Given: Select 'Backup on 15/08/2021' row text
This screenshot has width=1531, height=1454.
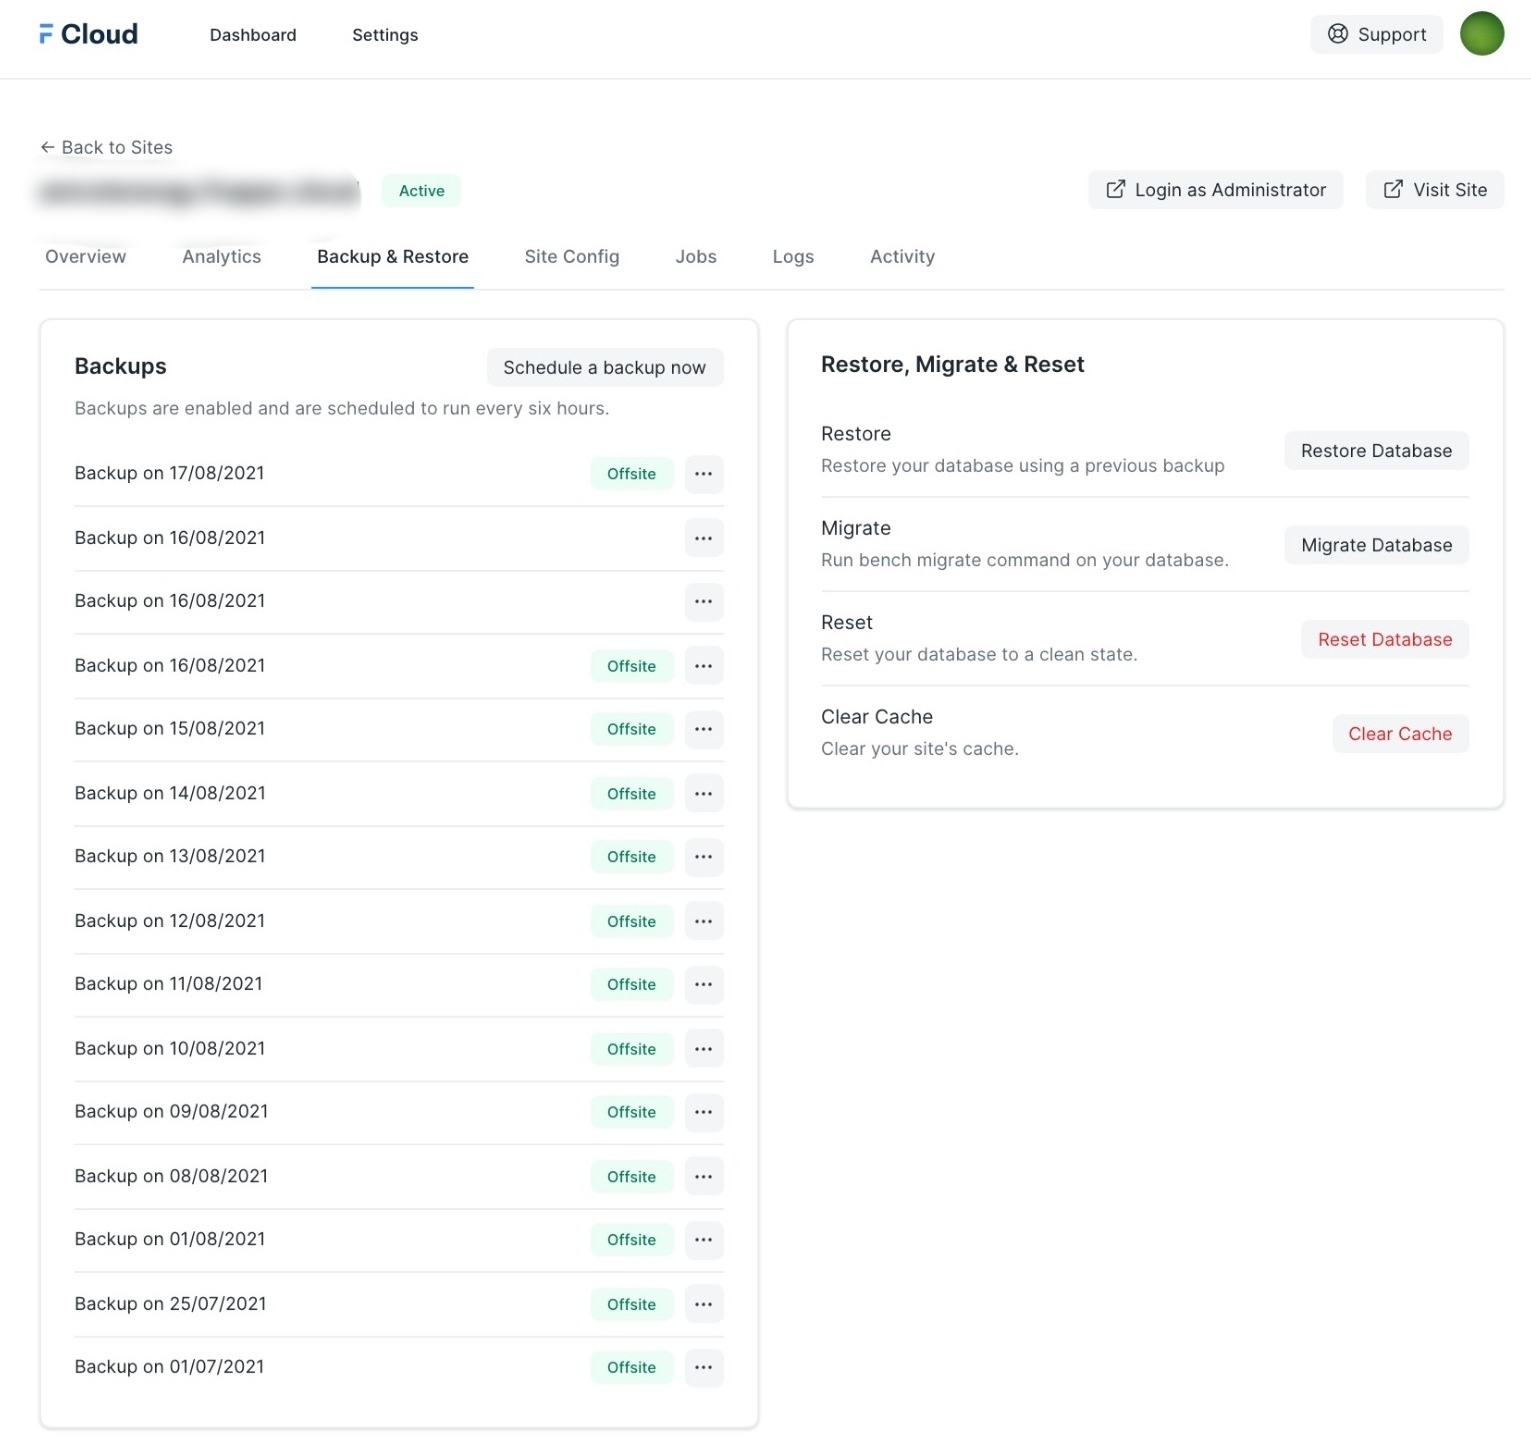Looking at the screenshot, I should click(170, 728).
